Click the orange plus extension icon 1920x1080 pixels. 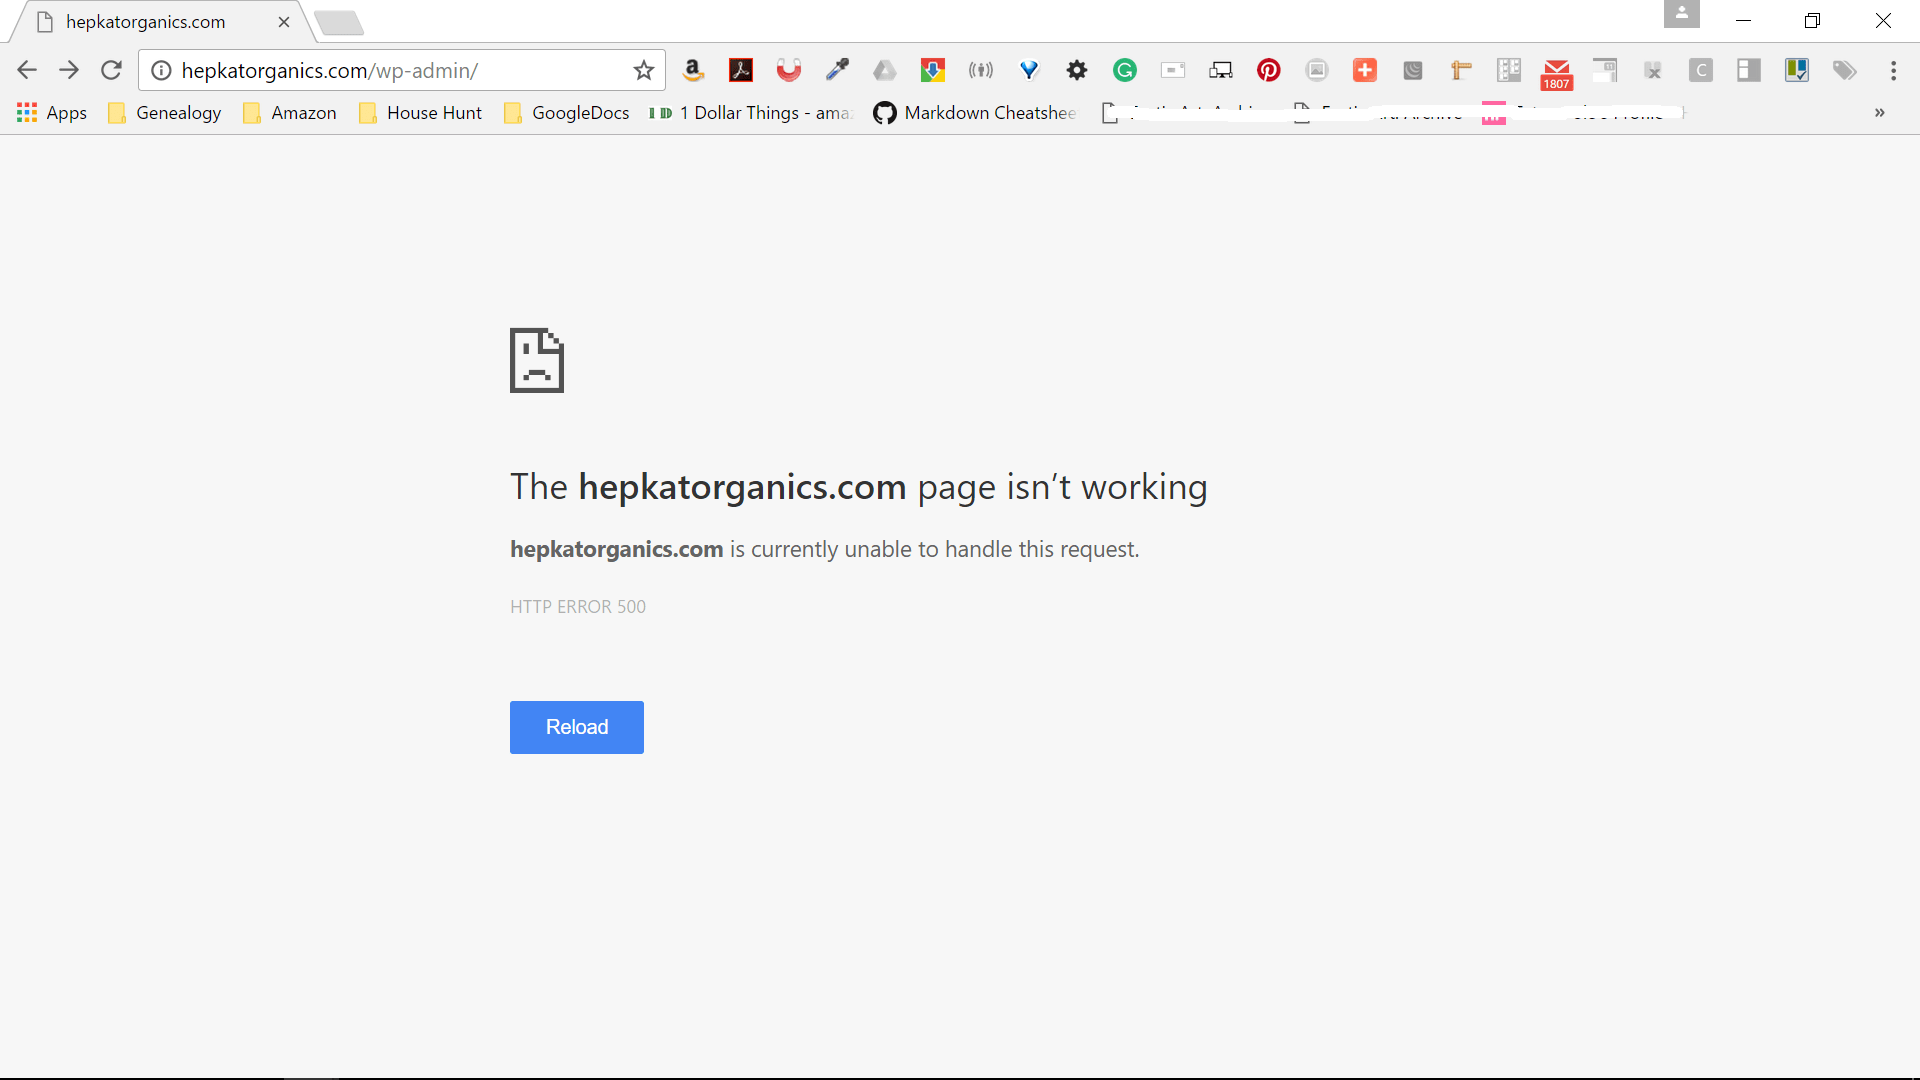pos(1365,70)
